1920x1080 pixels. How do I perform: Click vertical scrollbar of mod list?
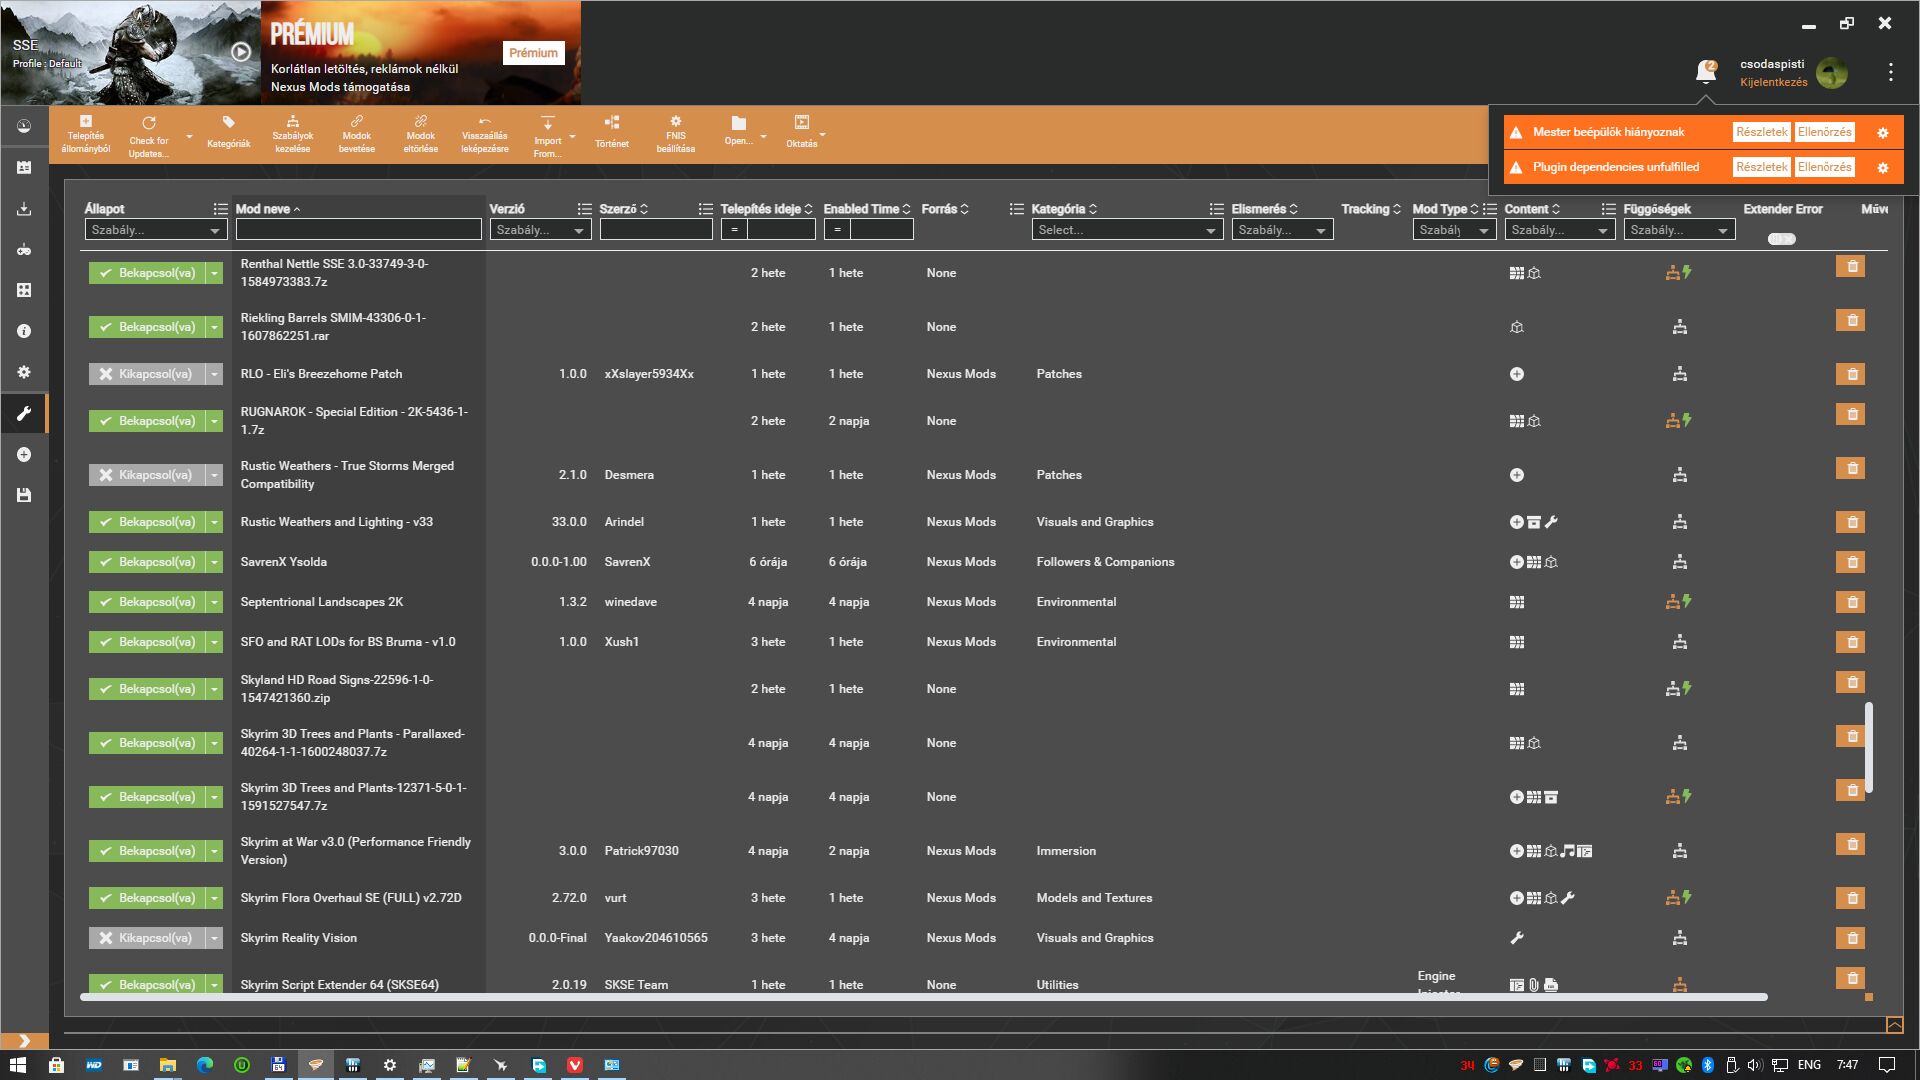pyautogui.click(x=1868, y=748)
